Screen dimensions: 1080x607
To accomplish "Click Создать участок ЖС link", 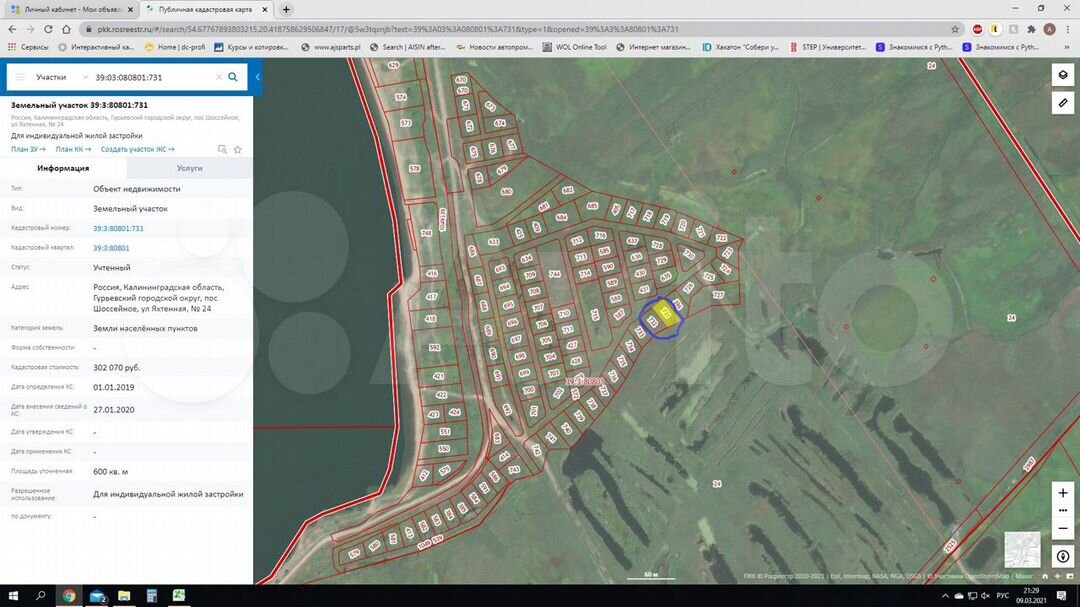I will coord(137,149).
